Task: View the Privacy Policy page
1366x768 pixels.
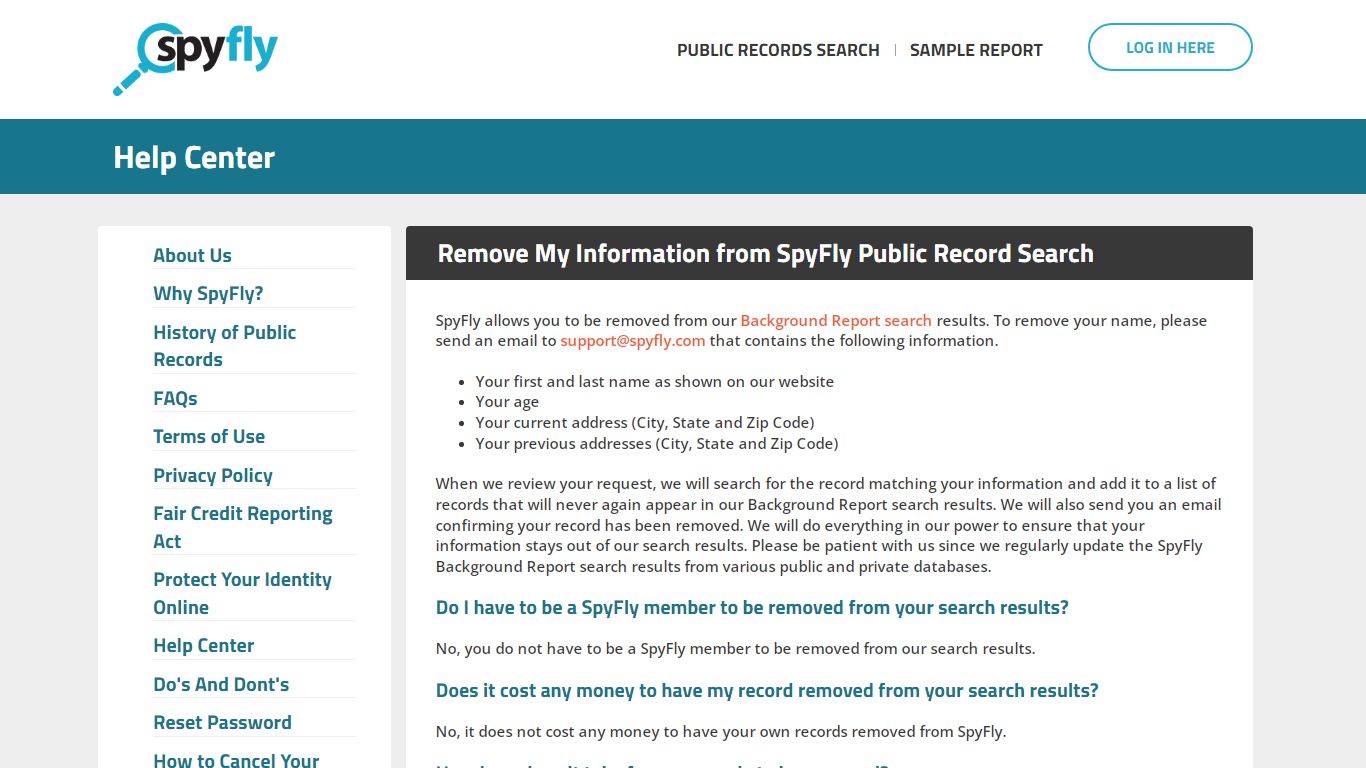Action: (213, 475)
